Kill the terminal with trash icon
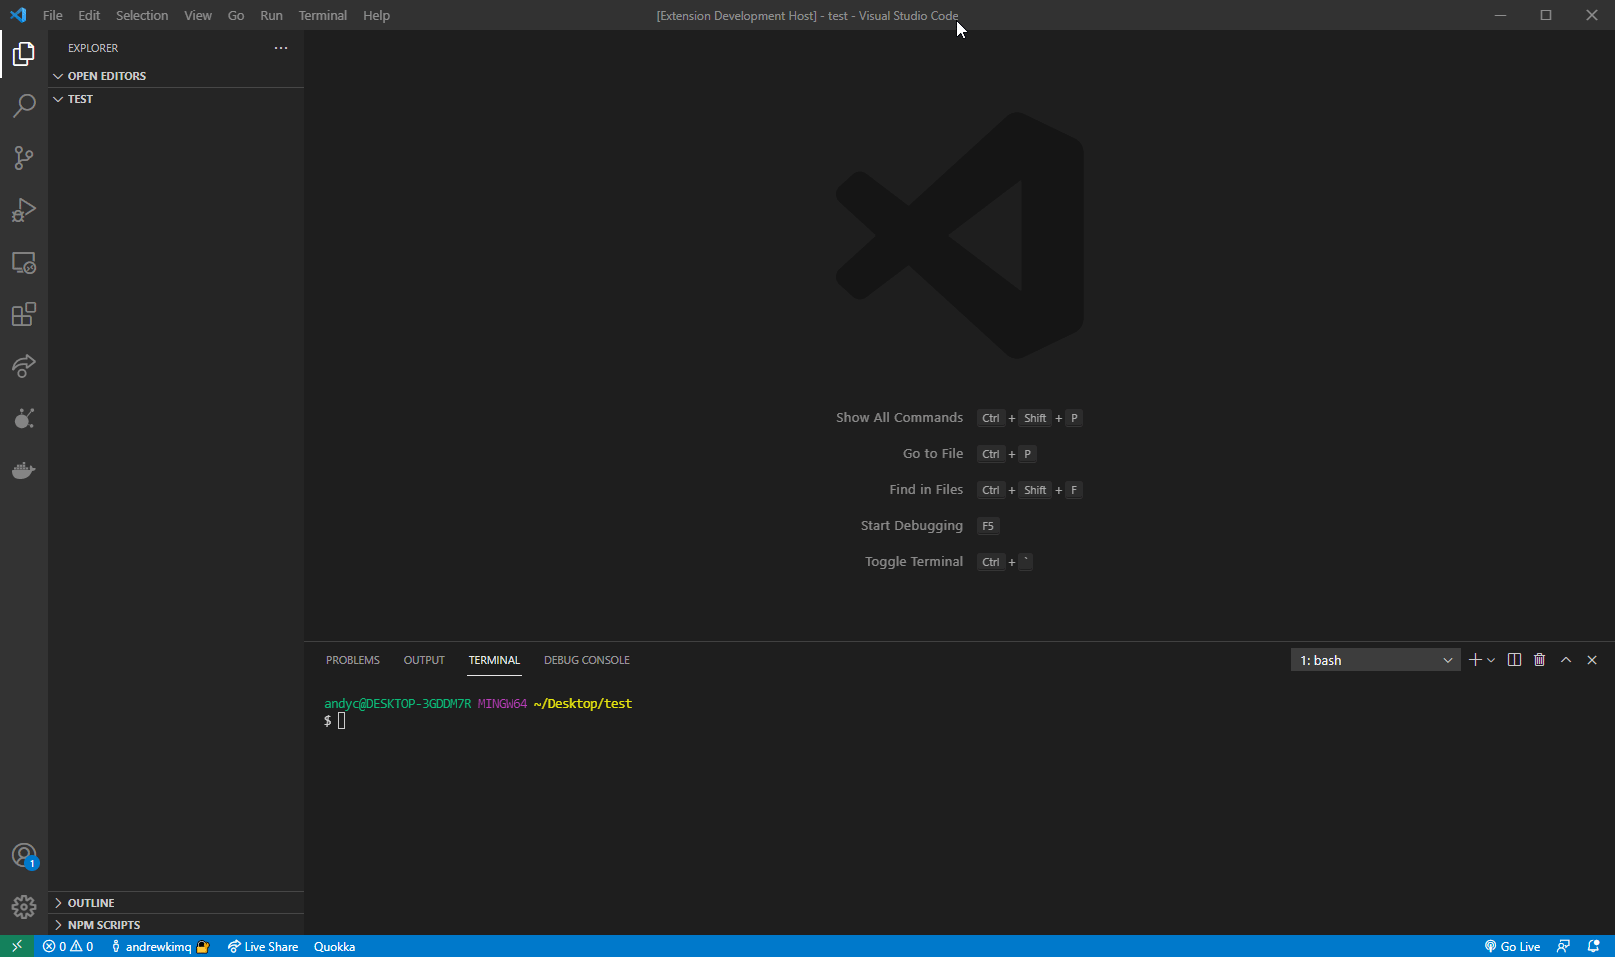 coord(1540,660)
